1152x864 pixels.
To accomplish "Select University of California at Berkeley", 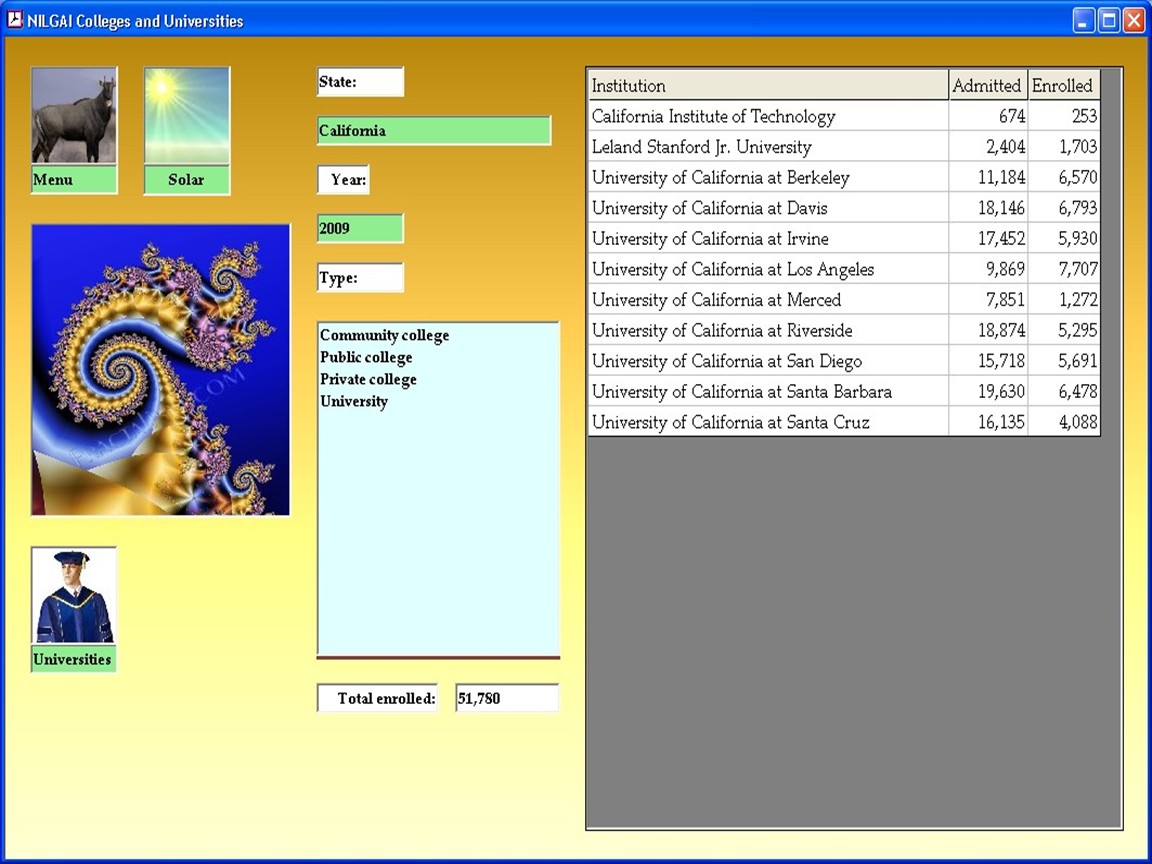I will coord(844,177).
